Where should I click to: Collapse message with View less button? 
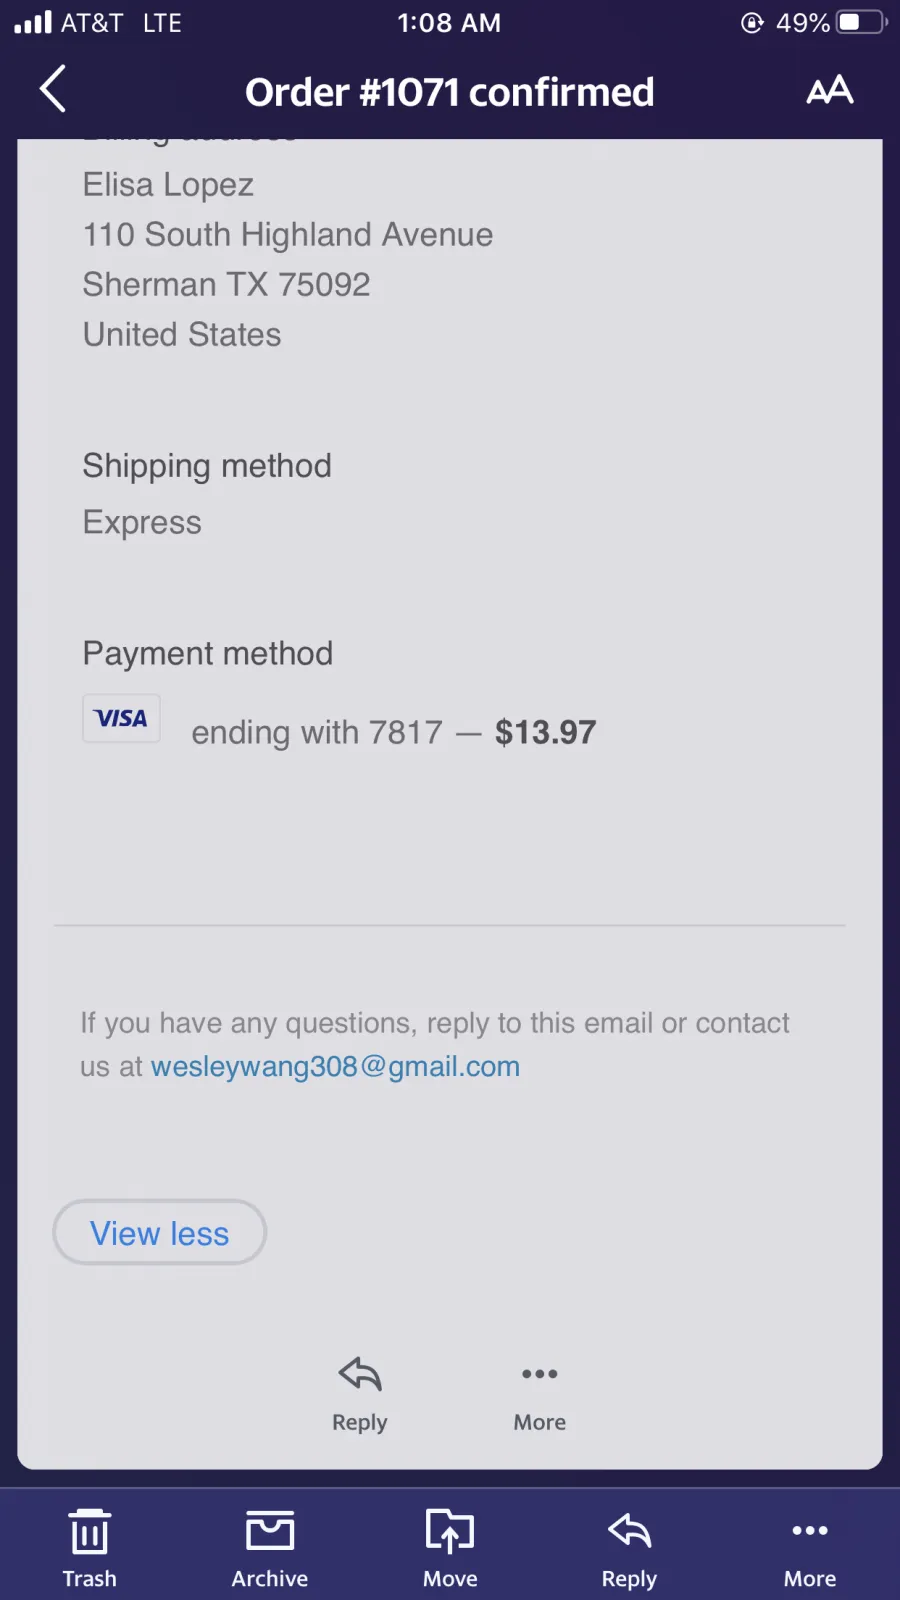click(160, 1232)
